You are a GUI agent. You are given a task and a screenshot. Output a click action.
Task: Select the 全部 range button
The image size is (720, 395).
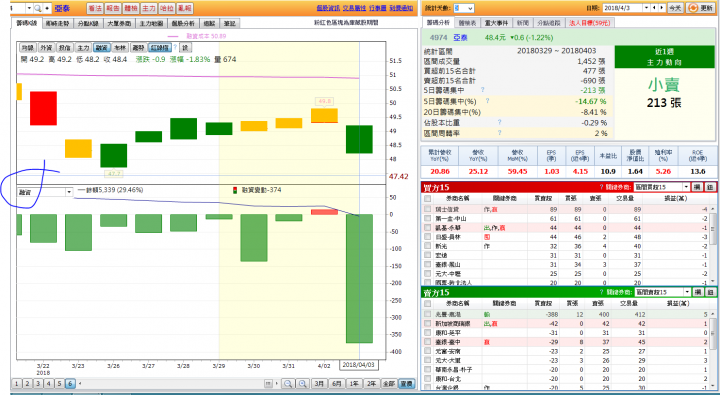coord(388,384)
